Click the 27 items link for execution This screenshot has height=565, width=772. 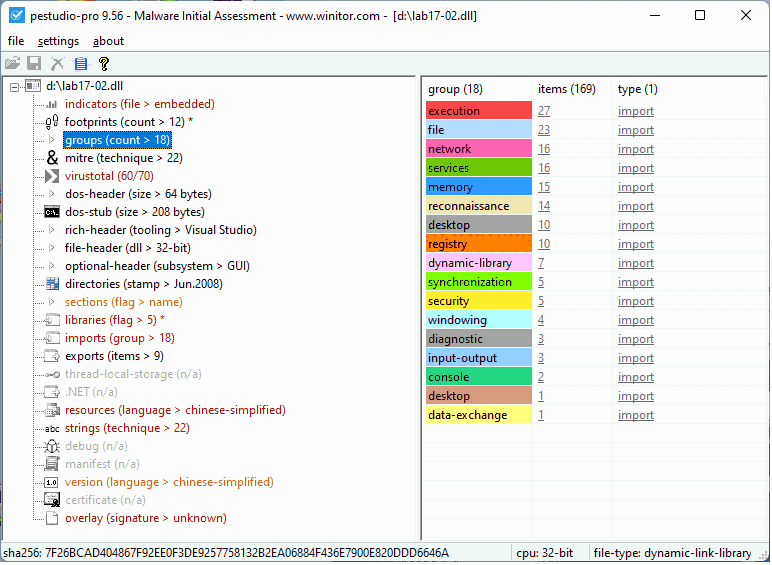[544, 111]
